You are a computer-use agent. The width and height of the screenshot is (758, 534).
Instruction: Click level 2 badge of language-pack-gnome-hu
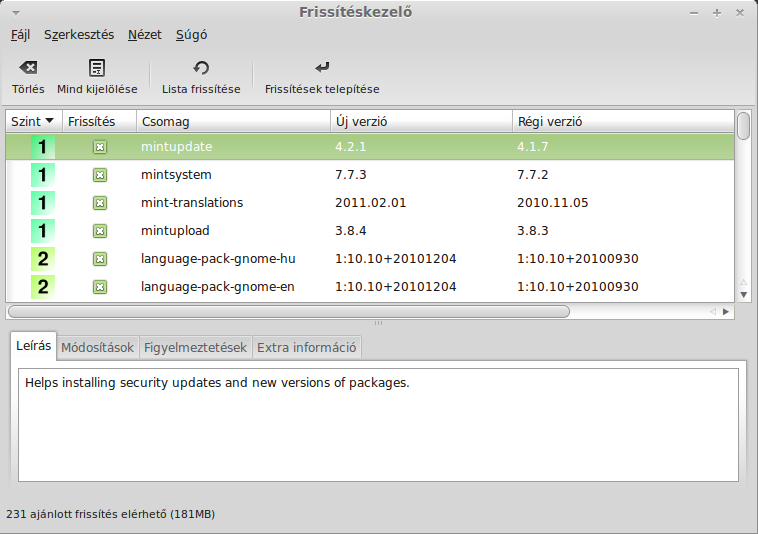[43, 259]
